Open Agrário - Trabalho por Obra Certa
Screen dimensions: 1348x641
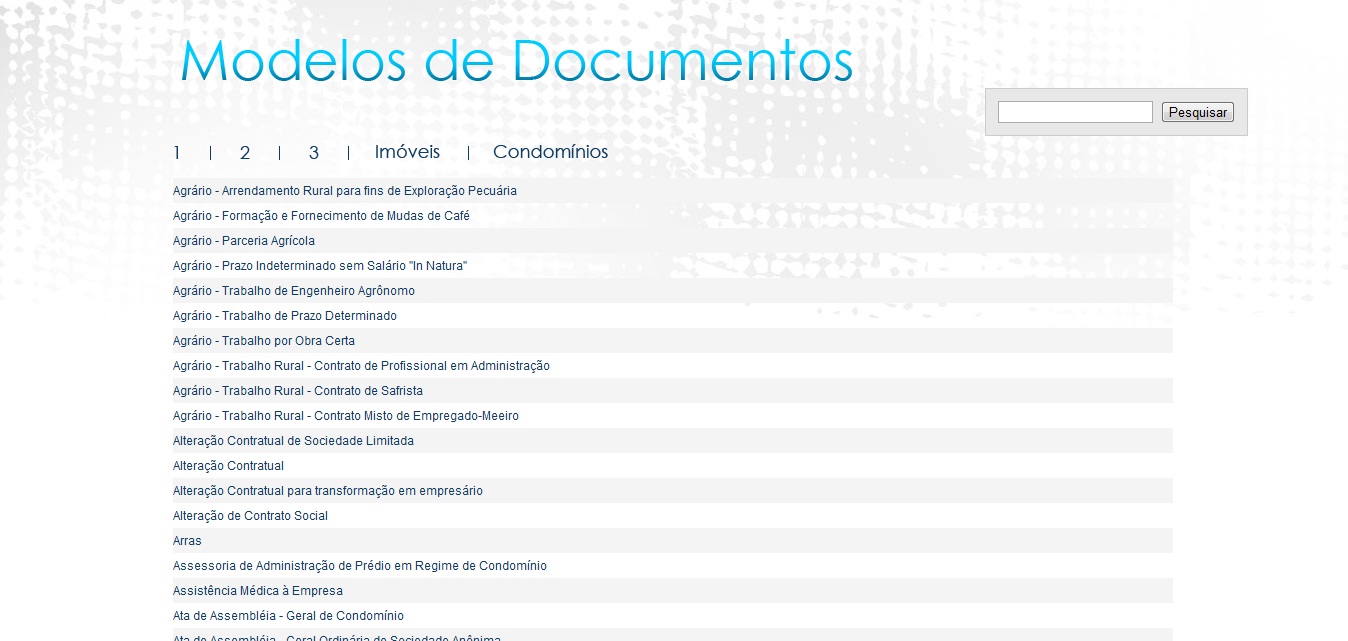266,340
